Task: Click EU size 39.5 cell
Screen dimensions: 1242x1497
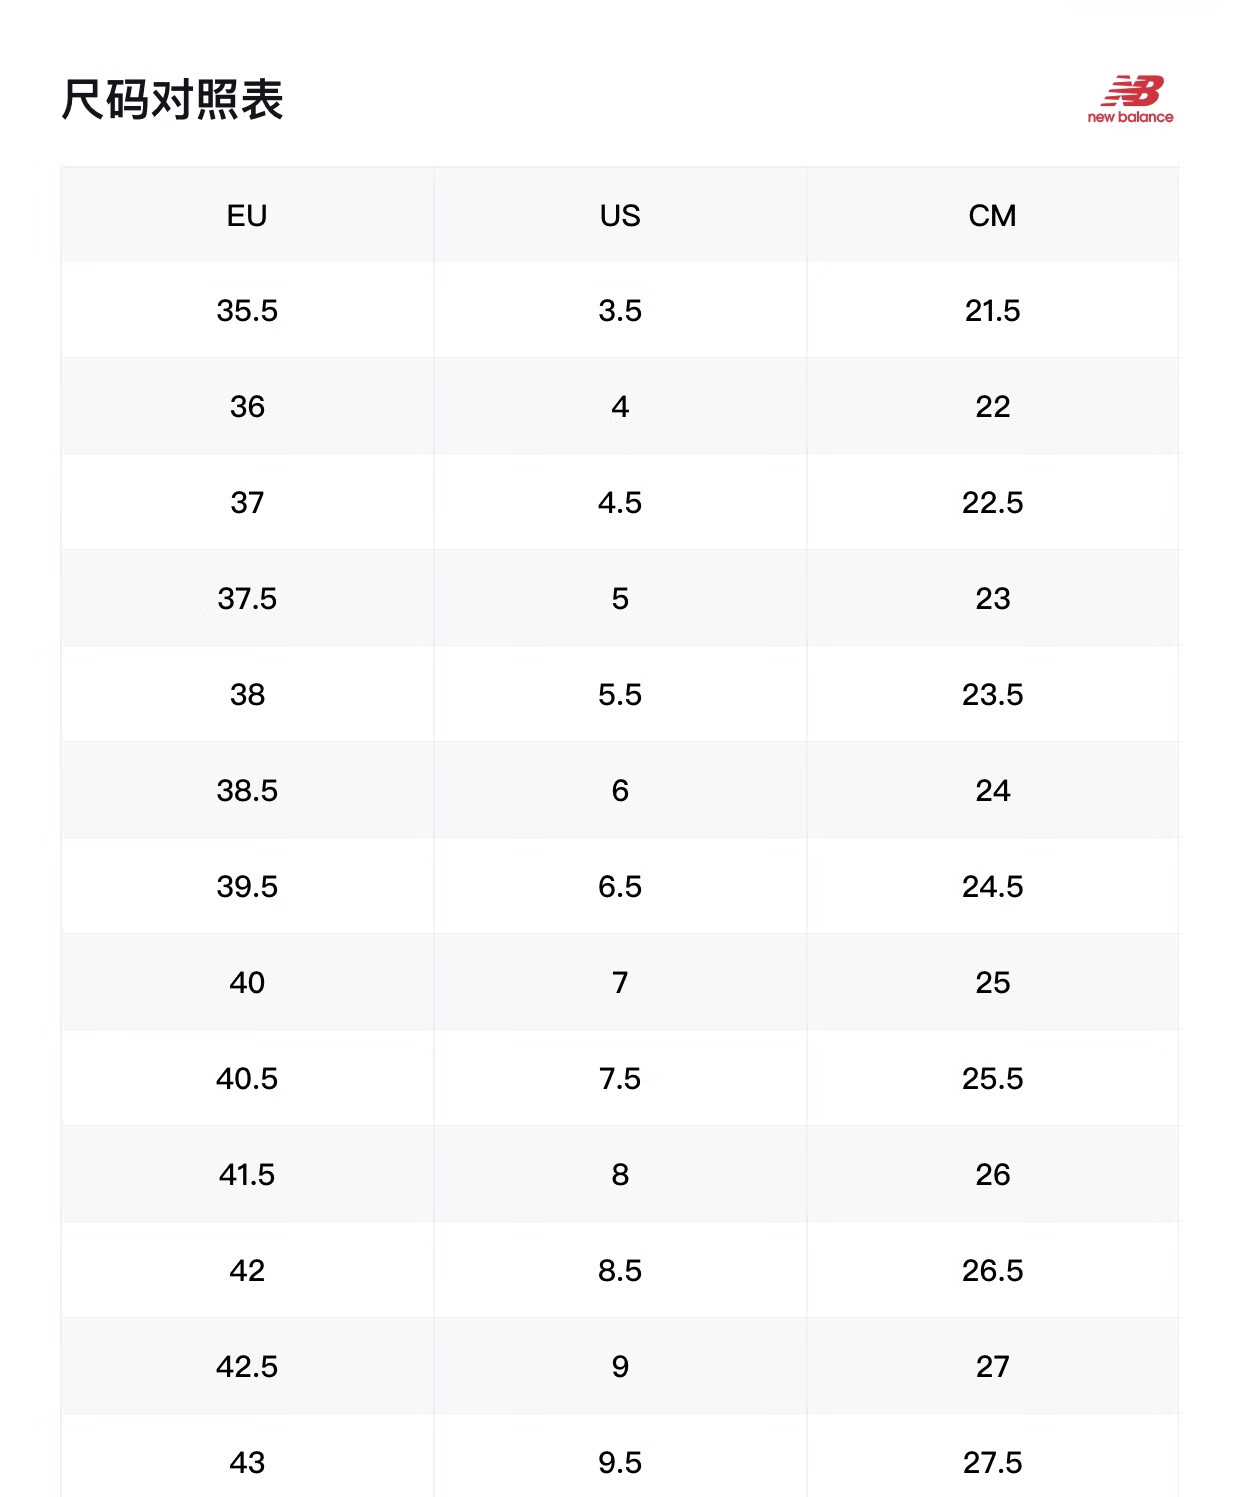Action: [247, 886]
